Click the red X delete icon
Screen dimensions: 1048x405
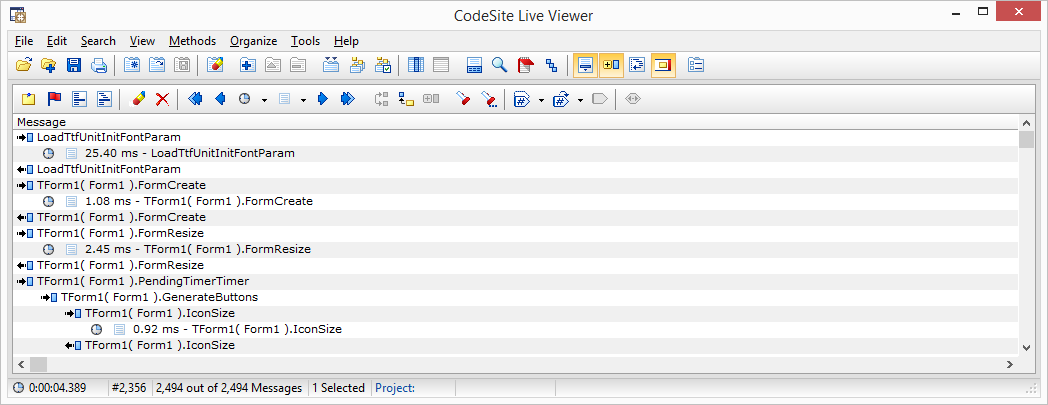[x=162, y=99]
